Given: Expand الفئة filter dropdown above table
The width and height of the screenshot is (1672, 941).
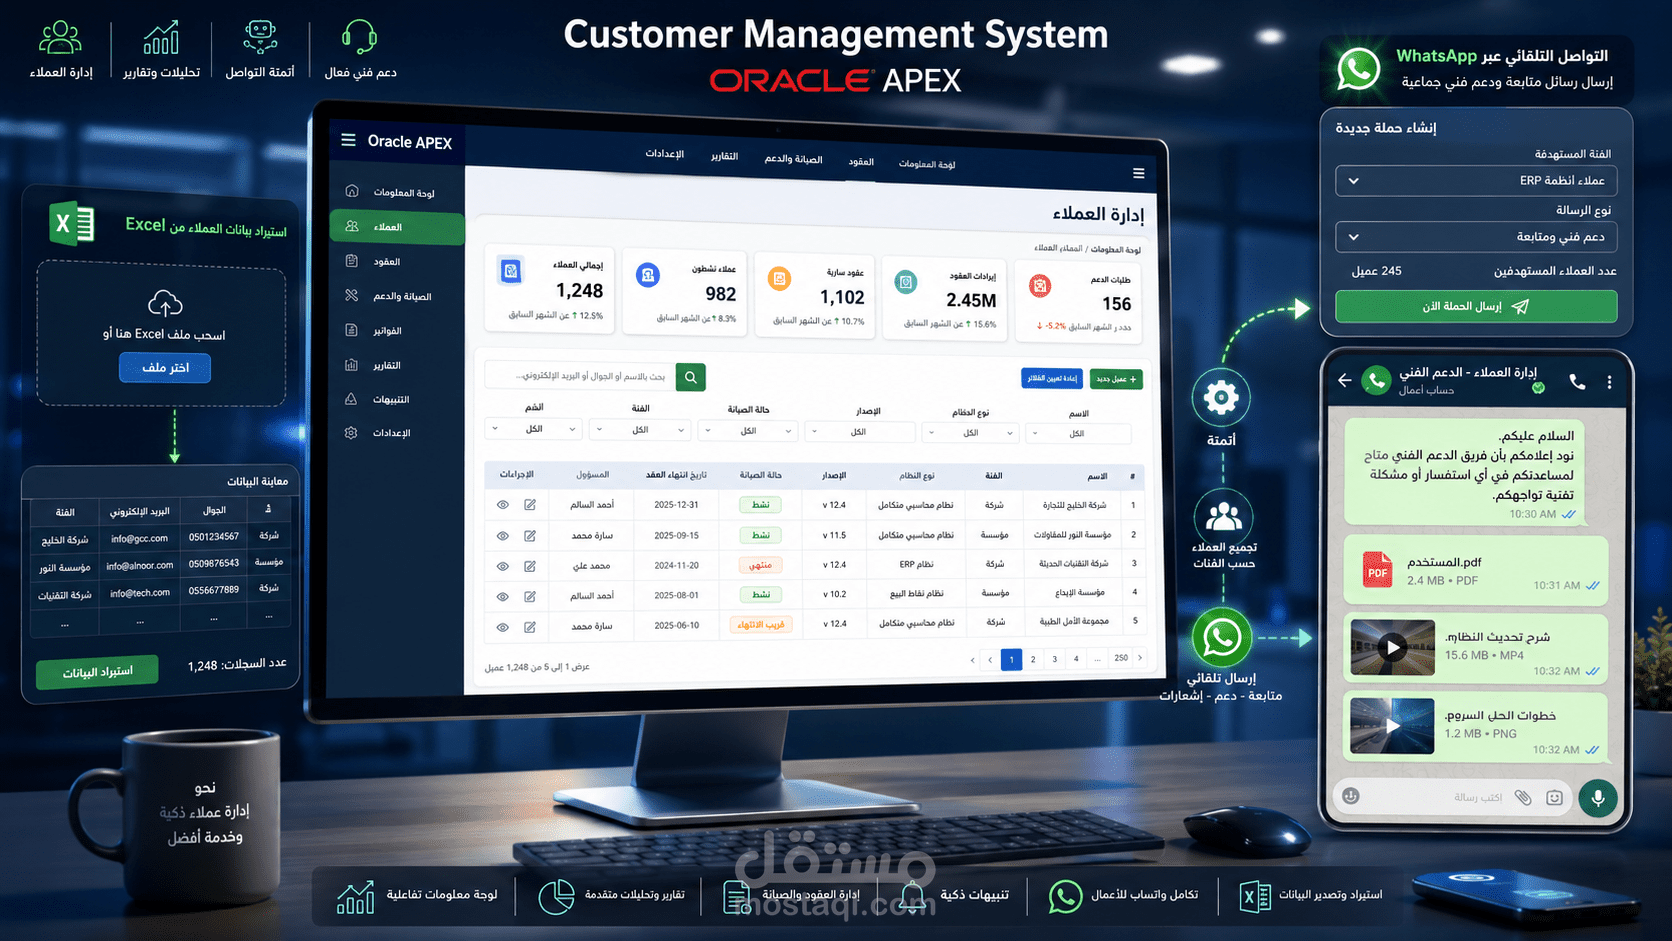Looking at the screenshot, I should tap(640, 430).
